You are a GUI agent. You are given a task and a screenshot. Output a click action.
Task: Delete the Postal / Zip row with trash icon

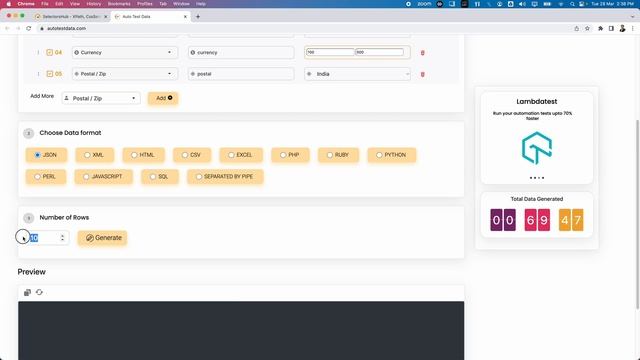422,74
